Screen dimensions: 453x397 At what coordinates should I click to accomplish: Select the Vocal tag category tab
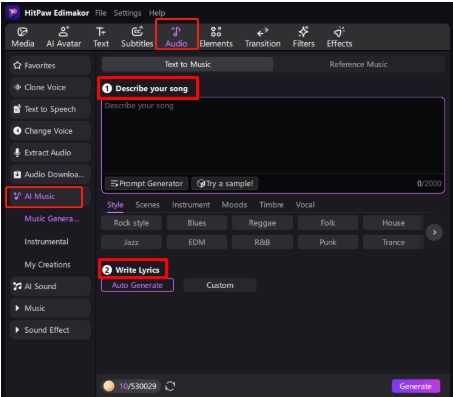coord(305,205)
